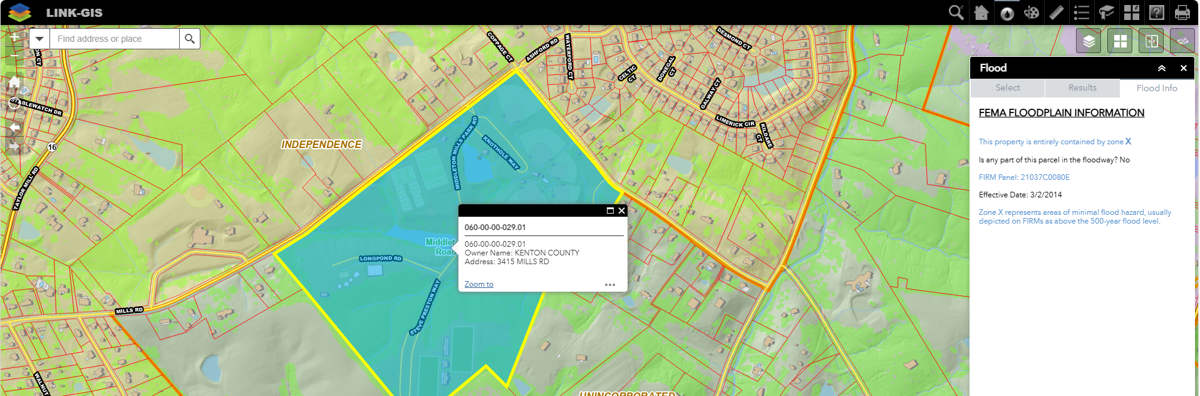Open popup three-dot more options

pos(610,285)
